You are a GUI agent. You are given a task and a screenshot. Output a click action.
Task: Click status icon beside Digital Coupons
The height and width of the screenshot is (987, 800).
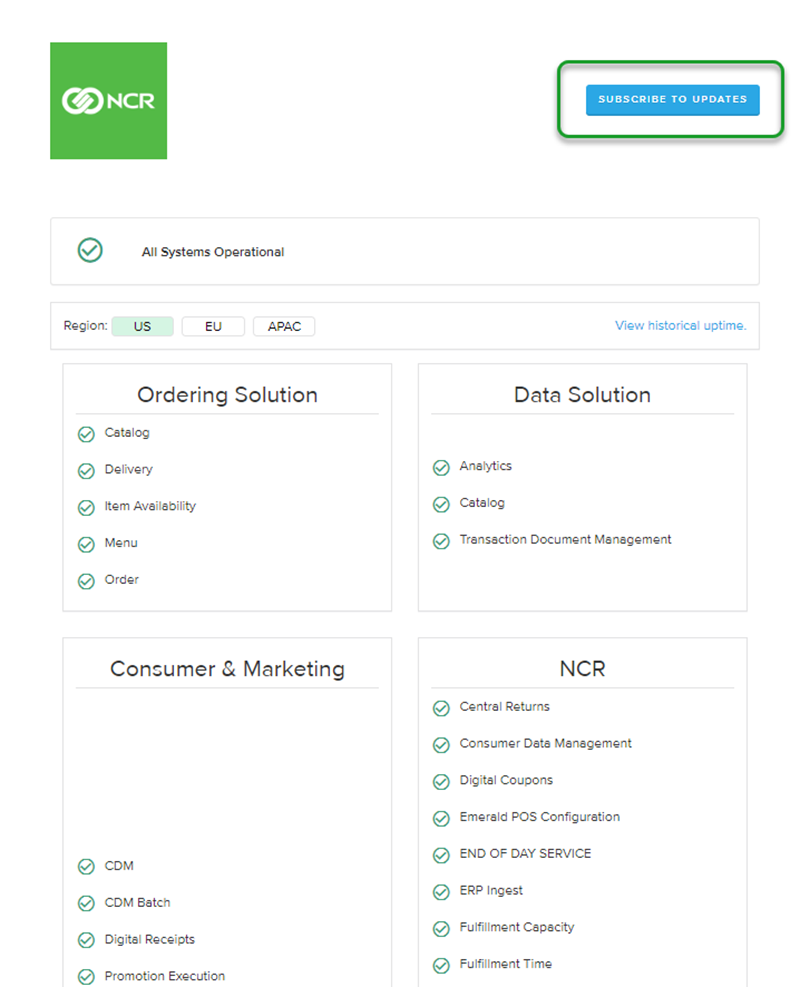(x=441, y=782)
